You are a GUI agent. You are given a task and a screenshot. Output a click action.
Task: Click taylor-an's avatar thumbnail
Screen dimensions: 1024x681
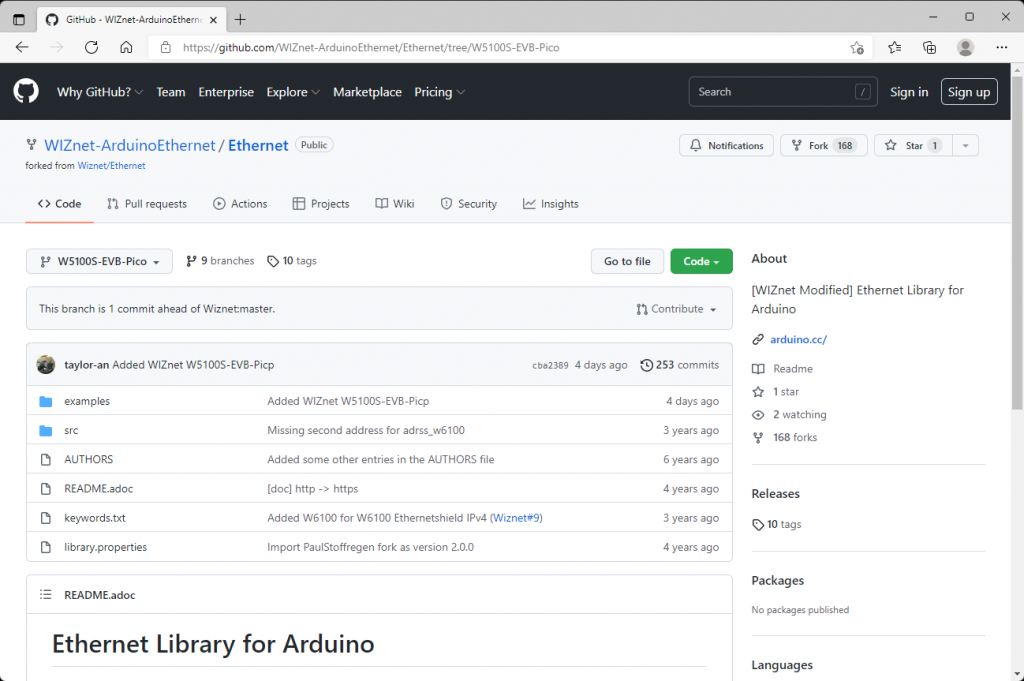click(x=46, y=364)
